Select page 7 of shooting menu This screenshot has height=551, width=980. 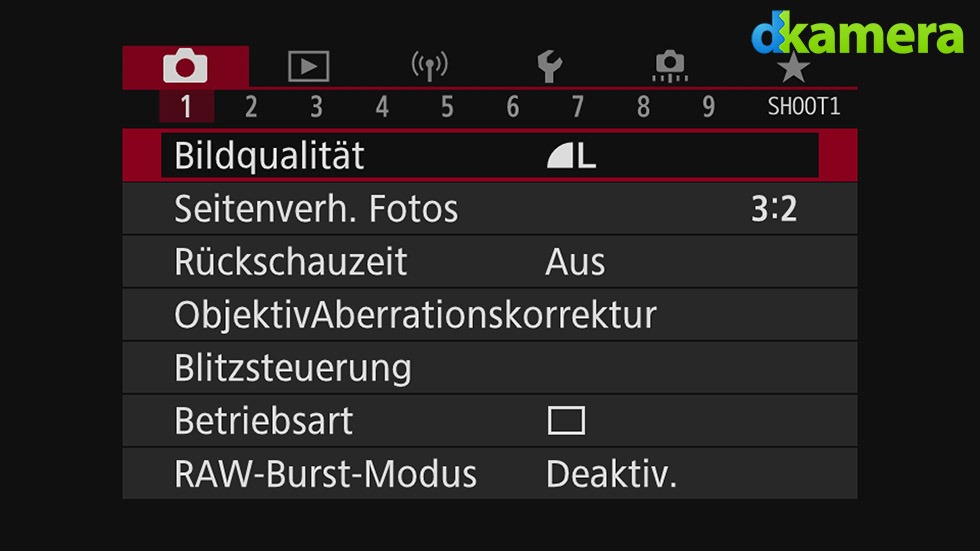coord(578,107)
